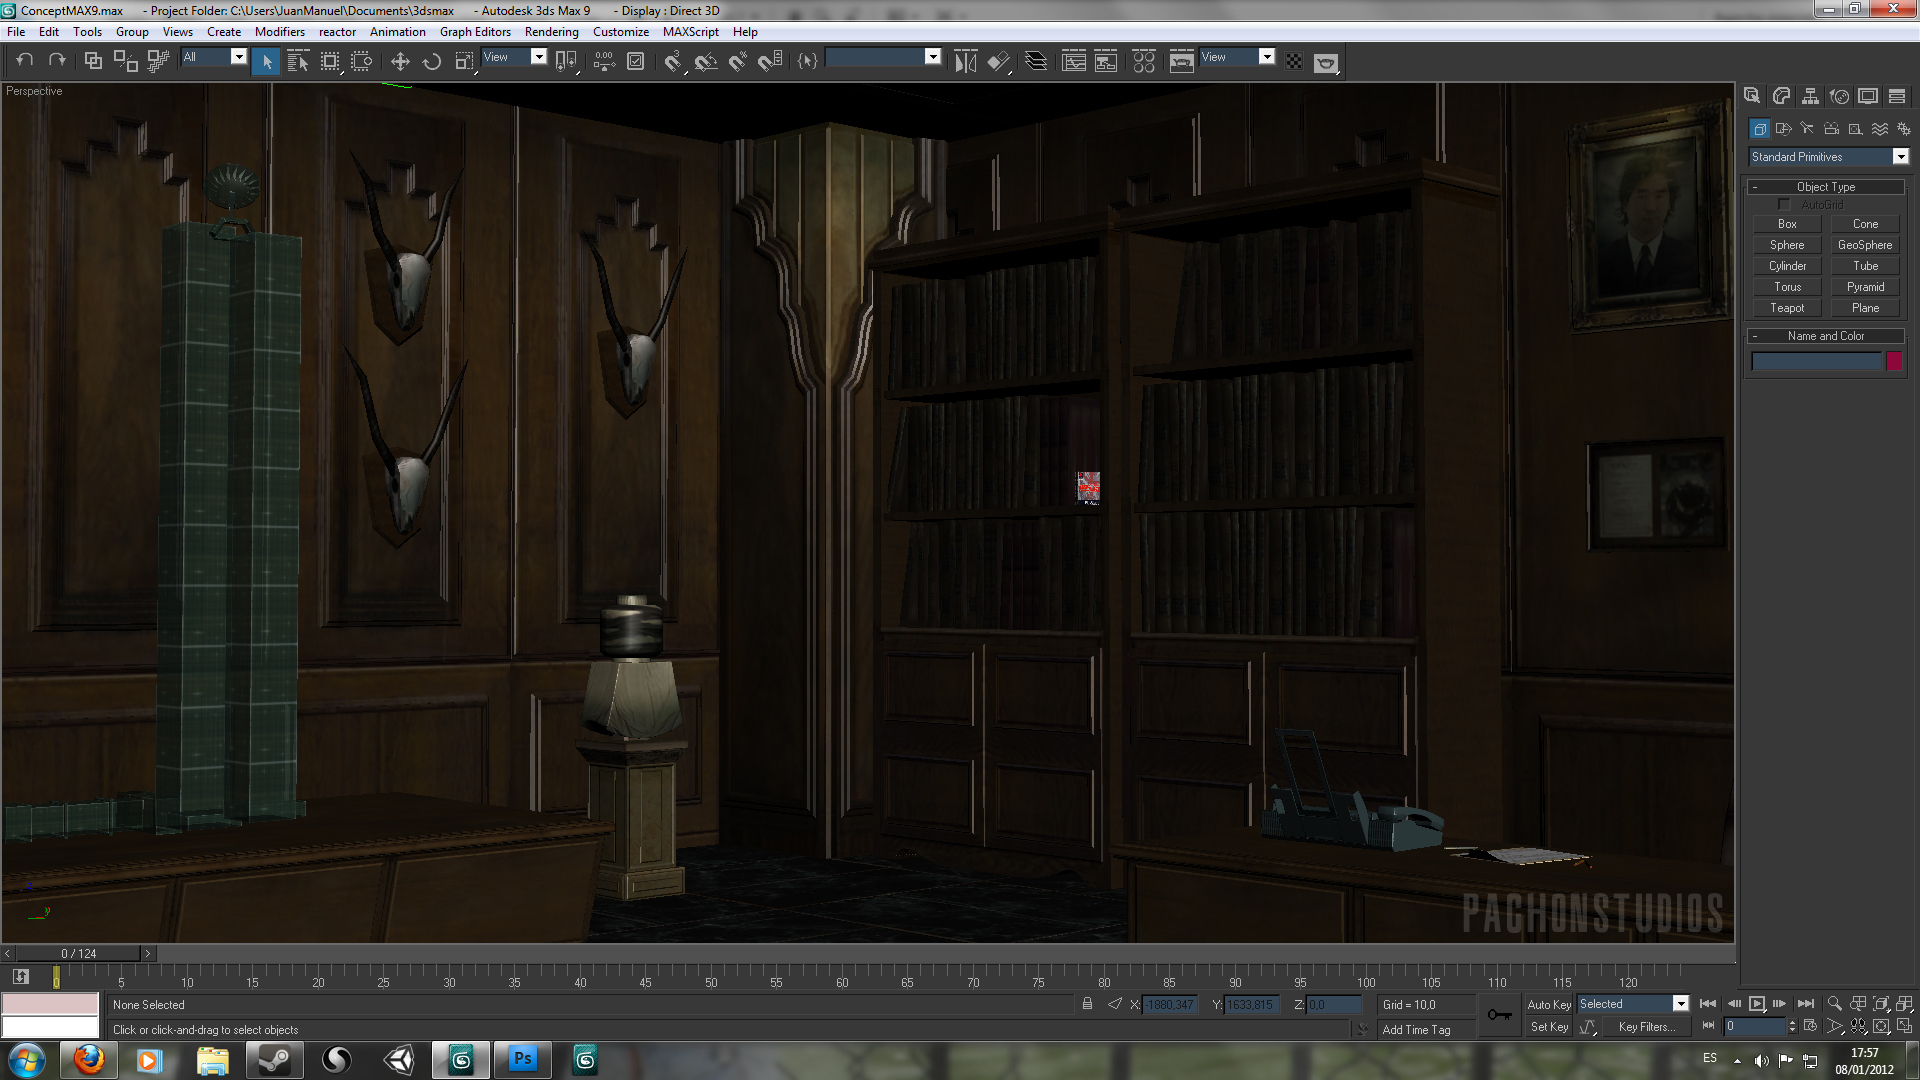Viewport: 1920px width, 1080px height.
Task: Open the Modifiers menu
Action: click(x=279, y=32)
